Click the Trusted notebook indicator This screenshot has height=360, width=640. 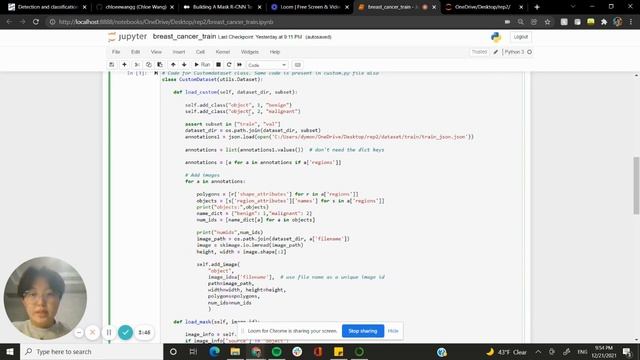tap(479, 52)
